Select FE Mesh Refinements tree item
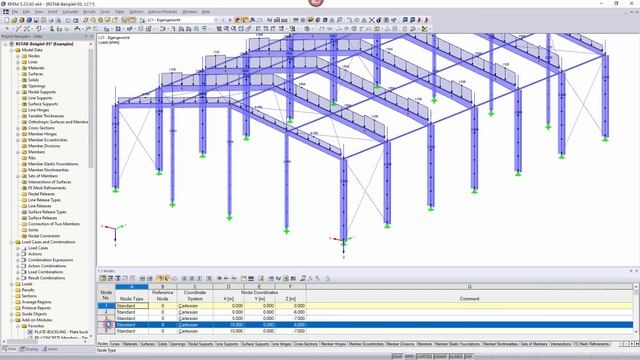 [x=47, y=188]
